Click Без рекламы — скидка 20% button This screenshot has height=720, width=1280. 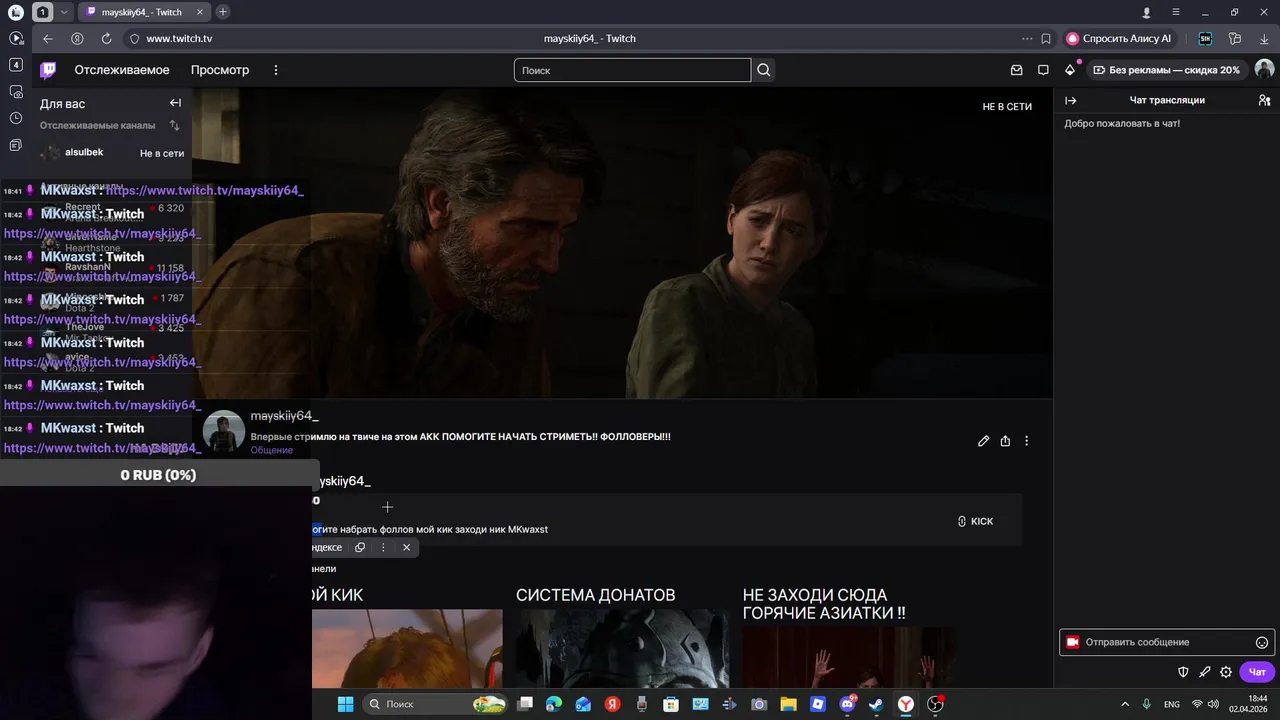1166,70
